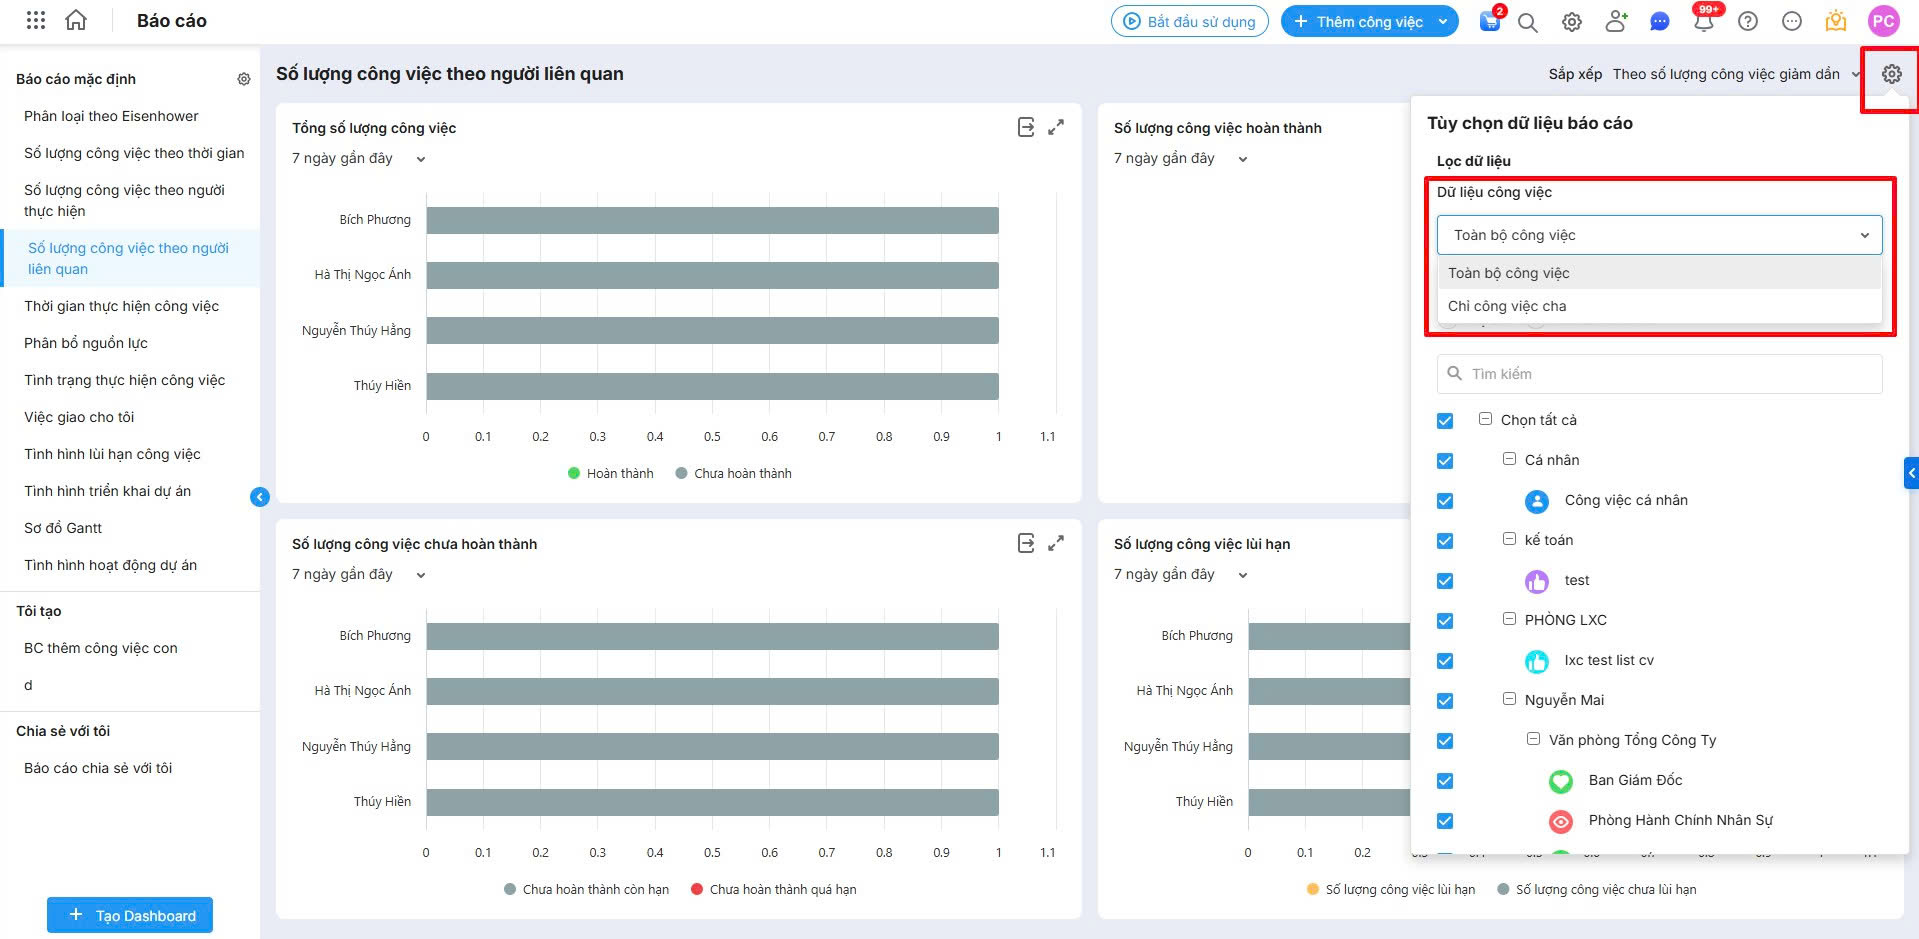
Task: Go to the home page icon
Action: tap(76, 20)
